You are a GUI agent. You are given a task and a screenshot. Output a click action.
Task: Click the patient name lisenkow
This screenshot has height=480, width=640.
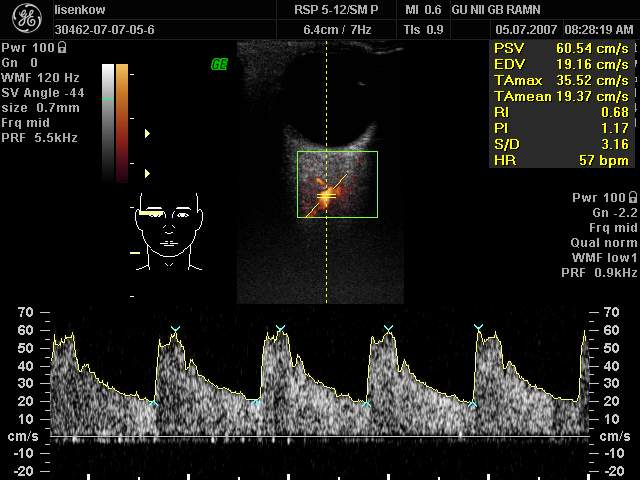pos(80,10)
